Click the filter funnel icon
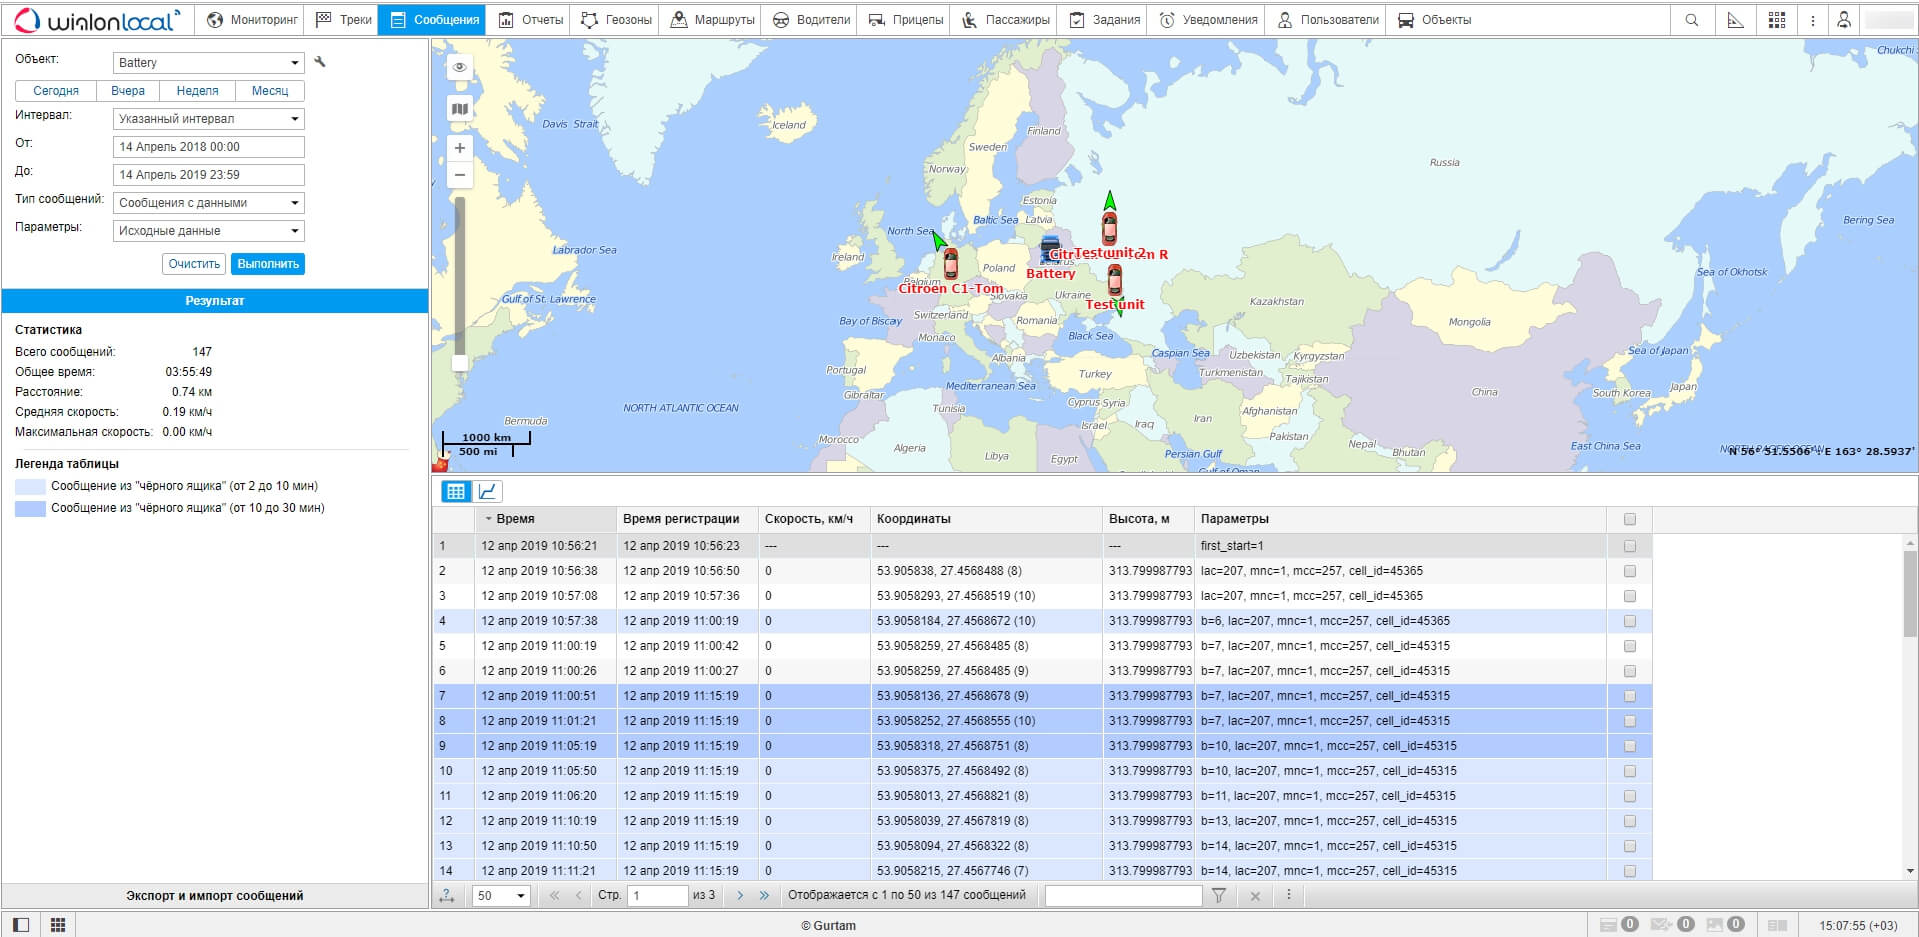This screenshot has height=937, width=1919. coord(1218,895)
